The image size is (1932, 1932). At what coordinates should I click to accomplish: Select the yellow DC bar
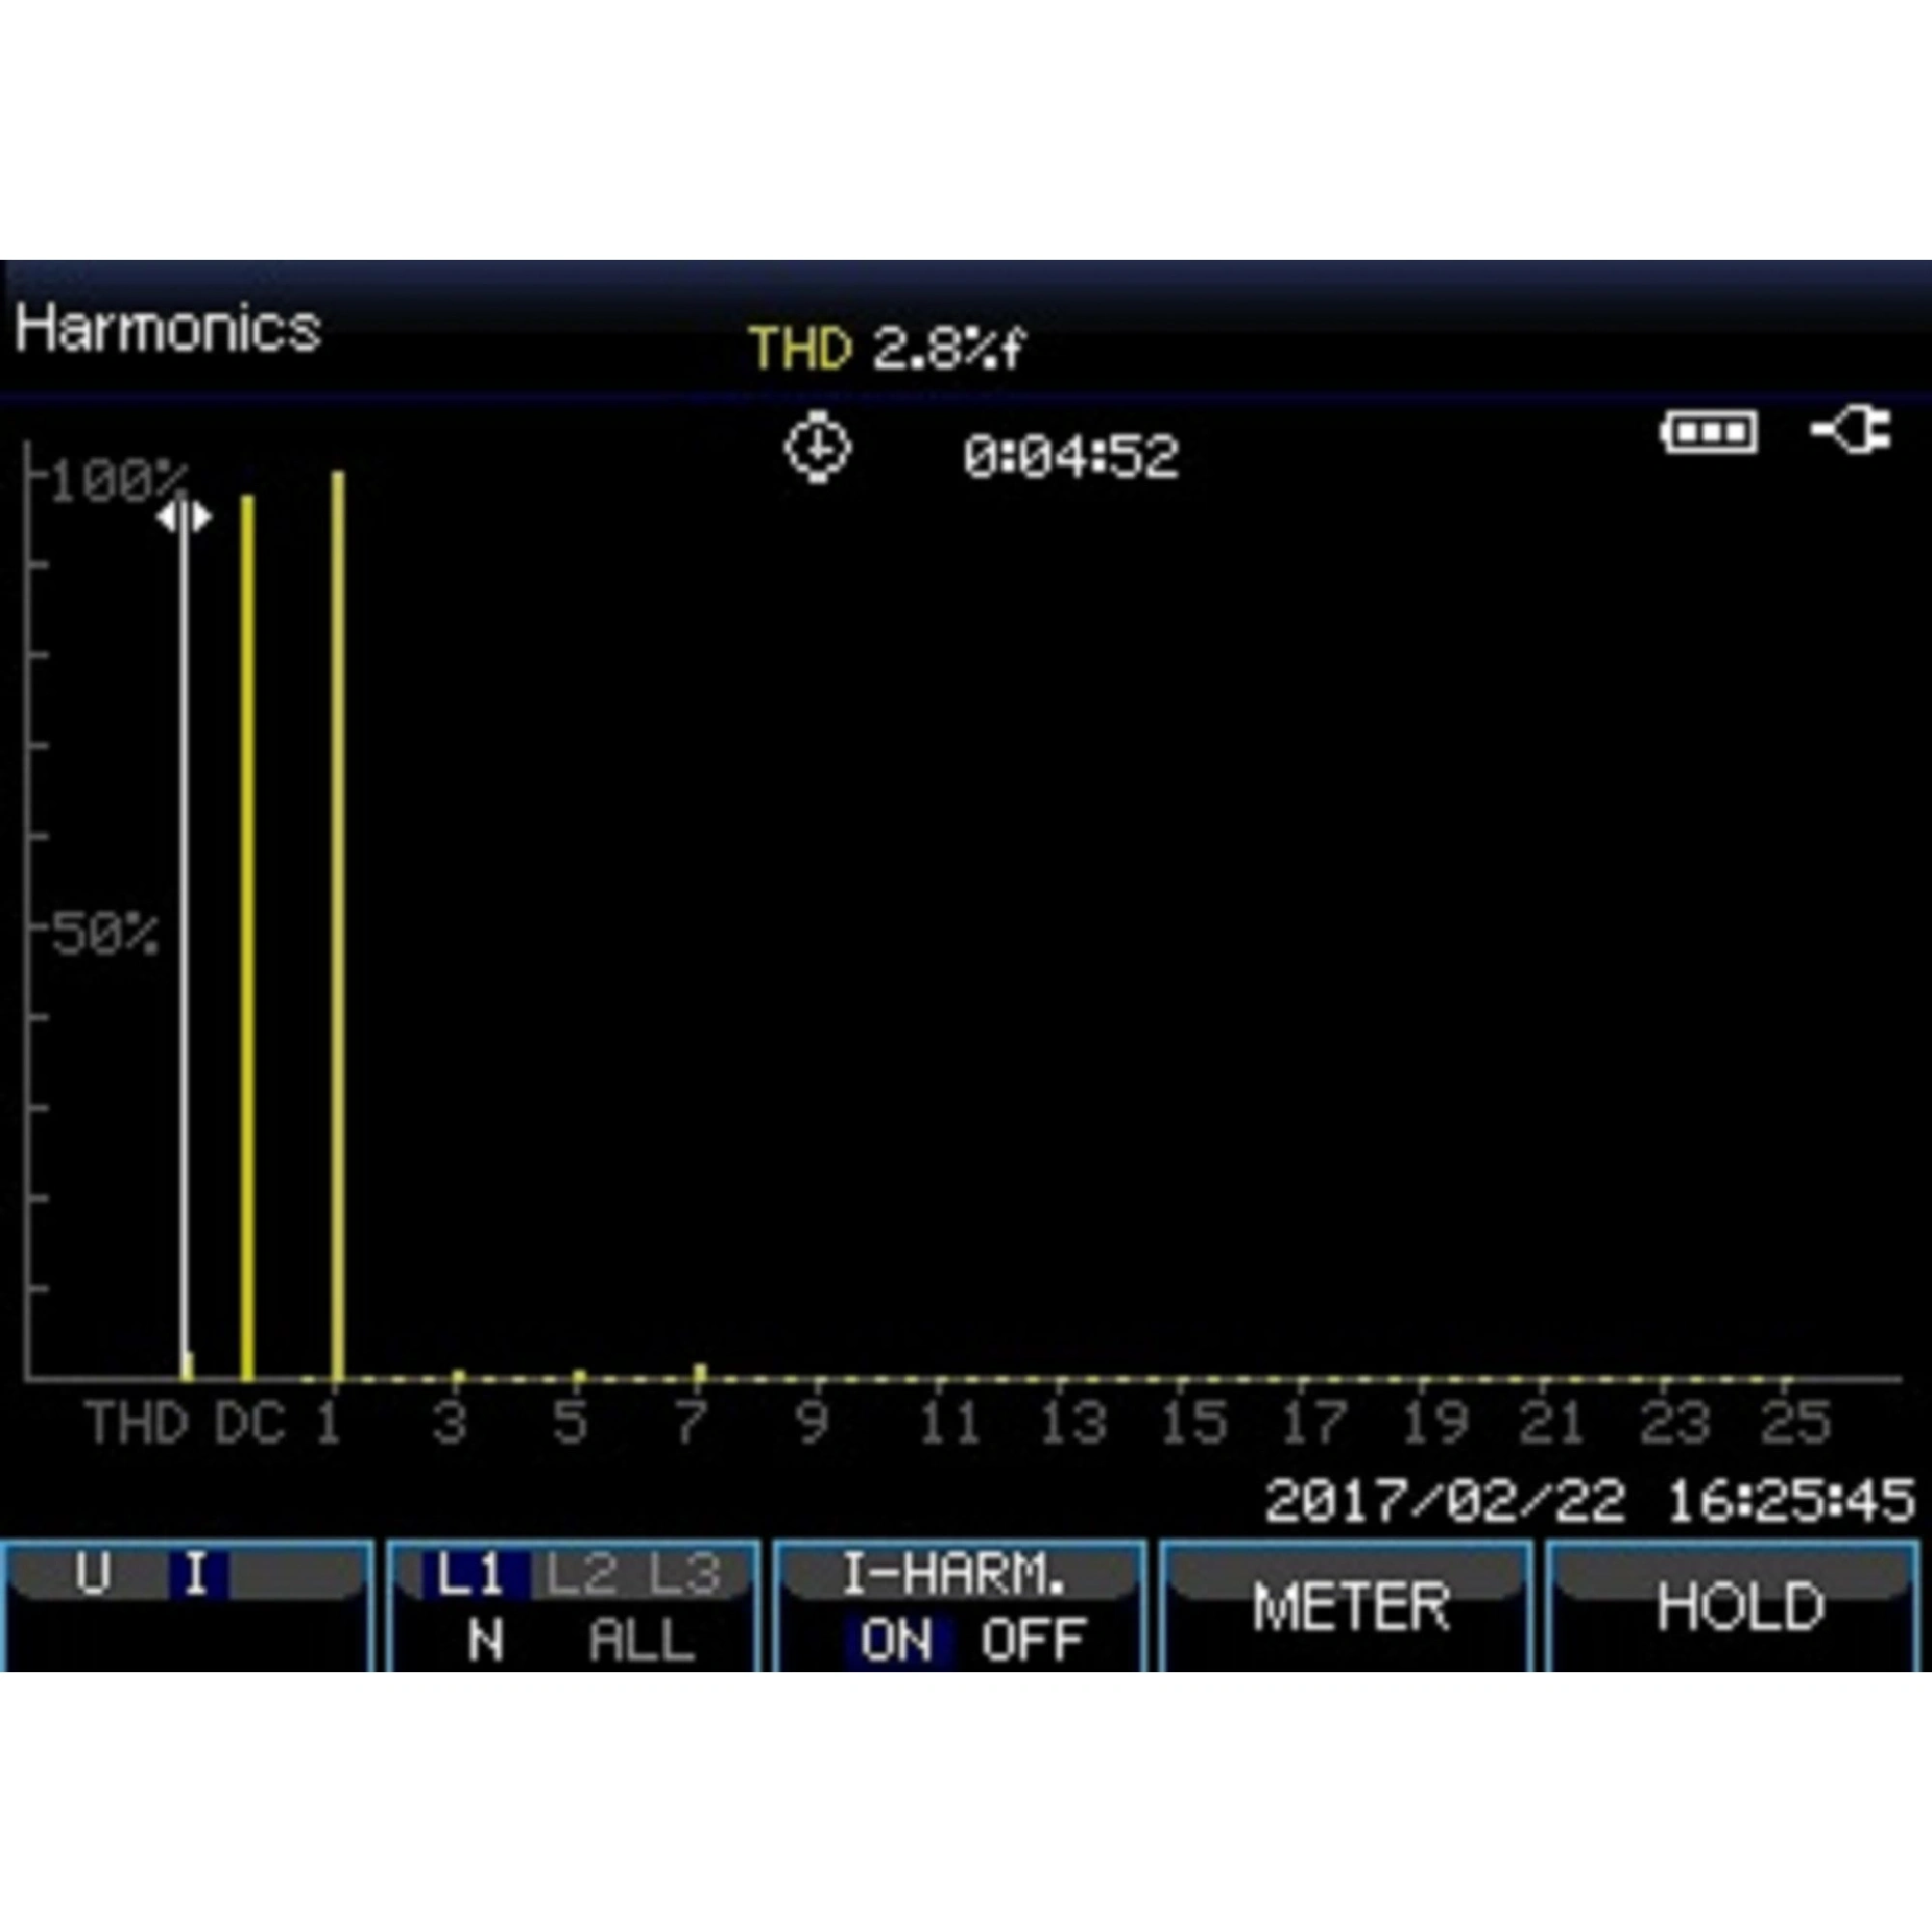247,938
